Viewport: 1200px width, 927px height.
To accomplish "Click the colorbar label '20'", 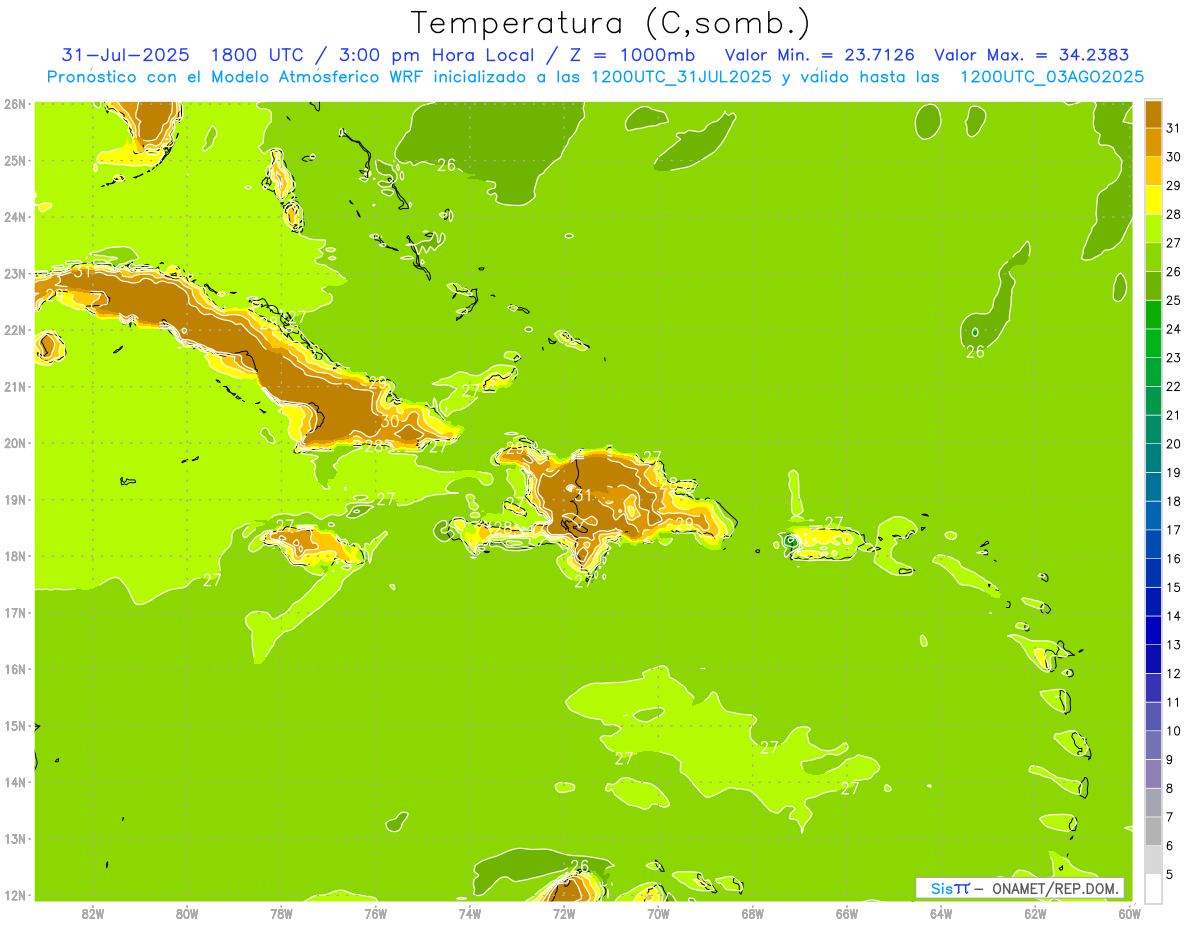I will coord(1174,444).
